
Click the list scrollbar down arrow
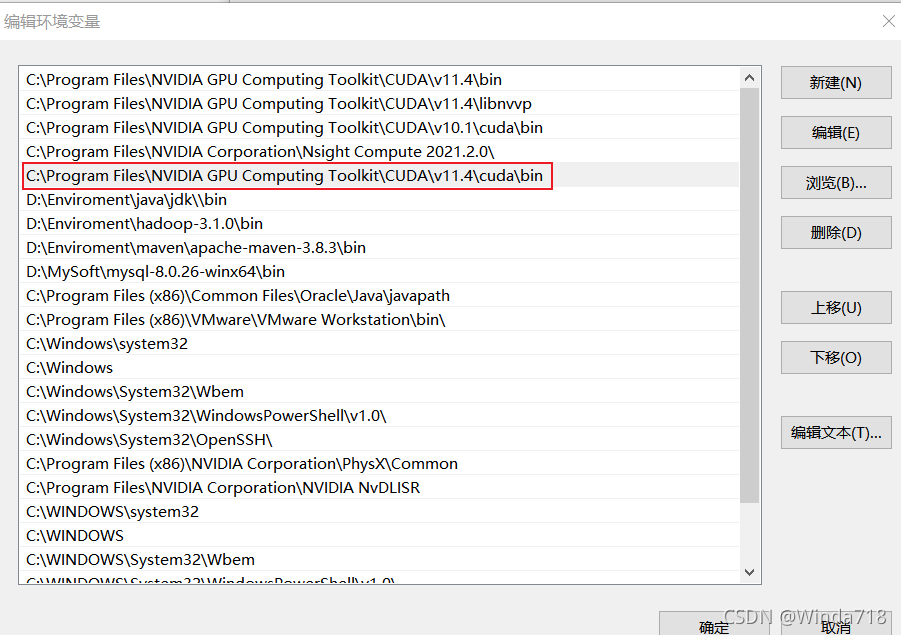[x=749, y=572]
